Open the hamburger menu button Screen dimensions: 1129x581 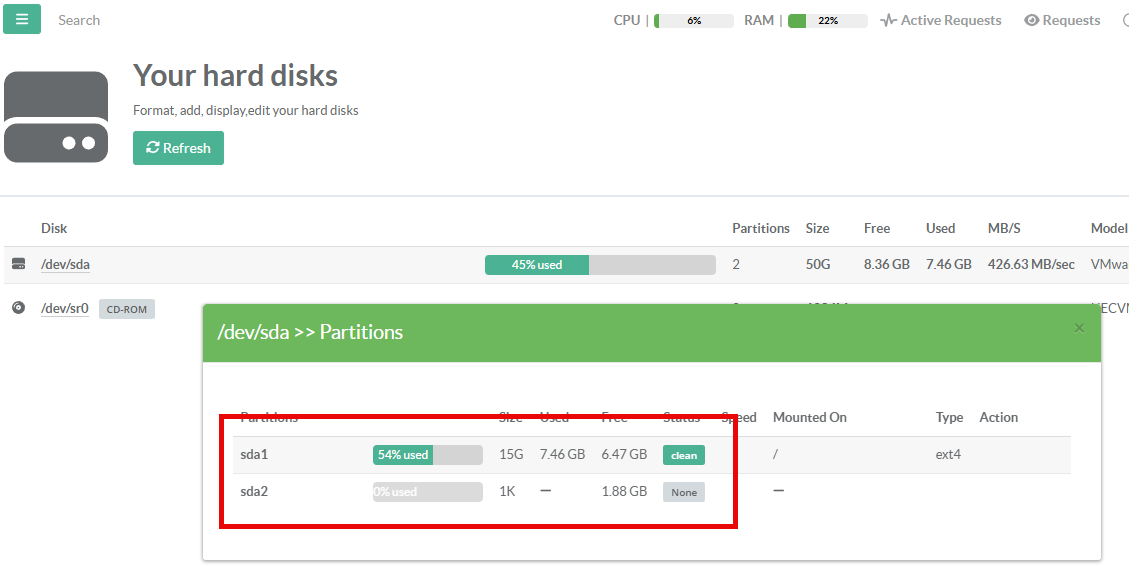click(x=22, y=19)
